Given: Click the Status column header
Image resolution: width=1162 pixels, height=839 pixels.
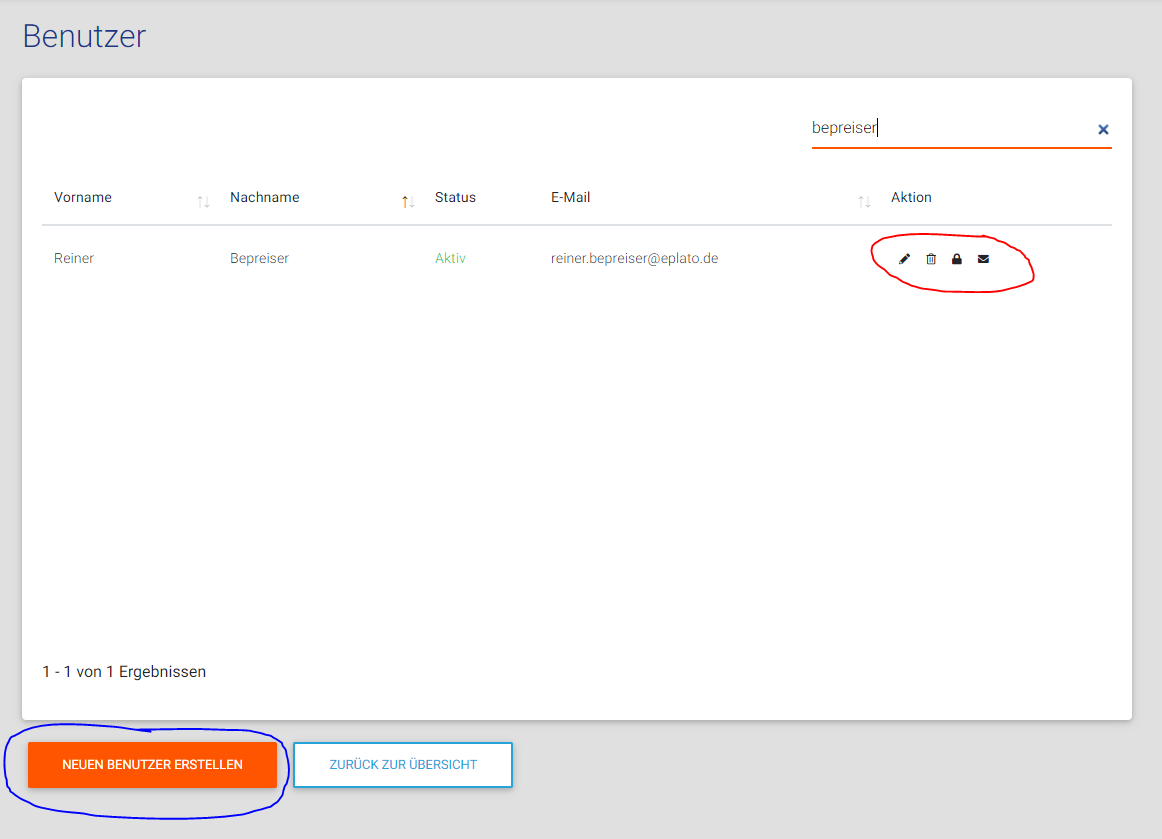Looking at the screenshot, I should tap(455, 197).
